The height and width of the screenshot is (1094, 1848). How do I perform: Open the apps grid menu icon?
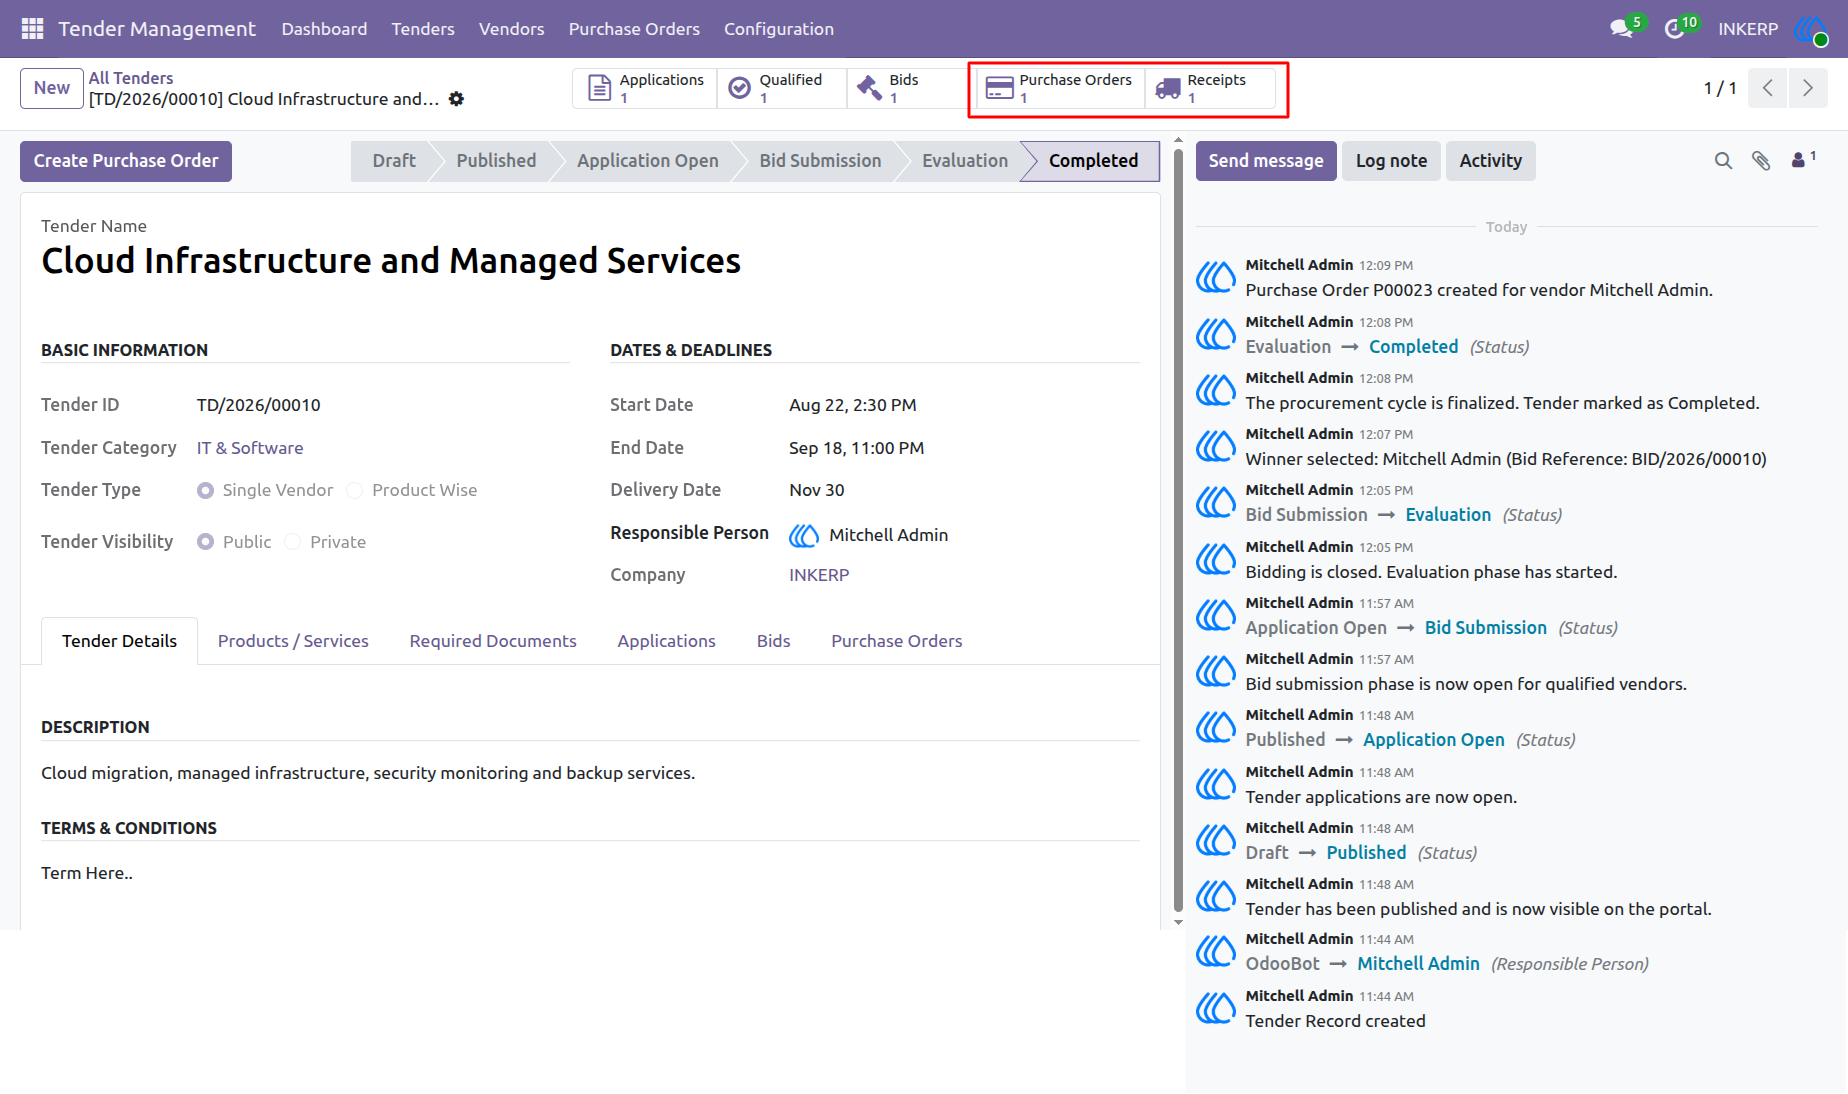click(x=32, y=29)
